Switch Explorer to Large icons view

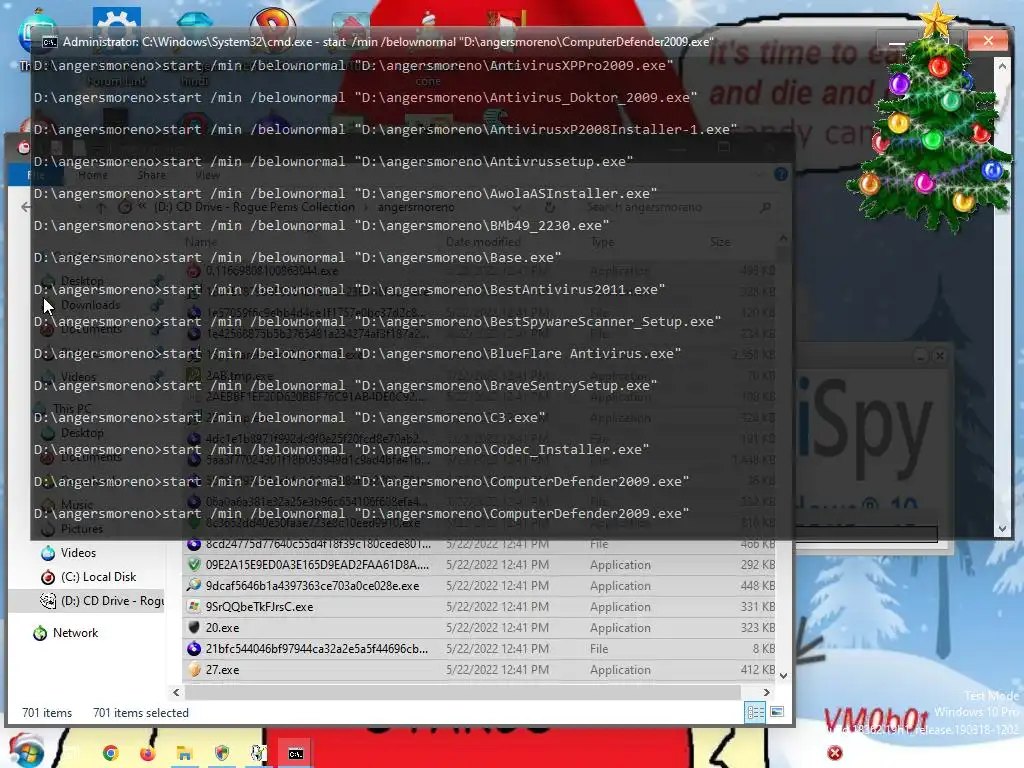point(777,712)
